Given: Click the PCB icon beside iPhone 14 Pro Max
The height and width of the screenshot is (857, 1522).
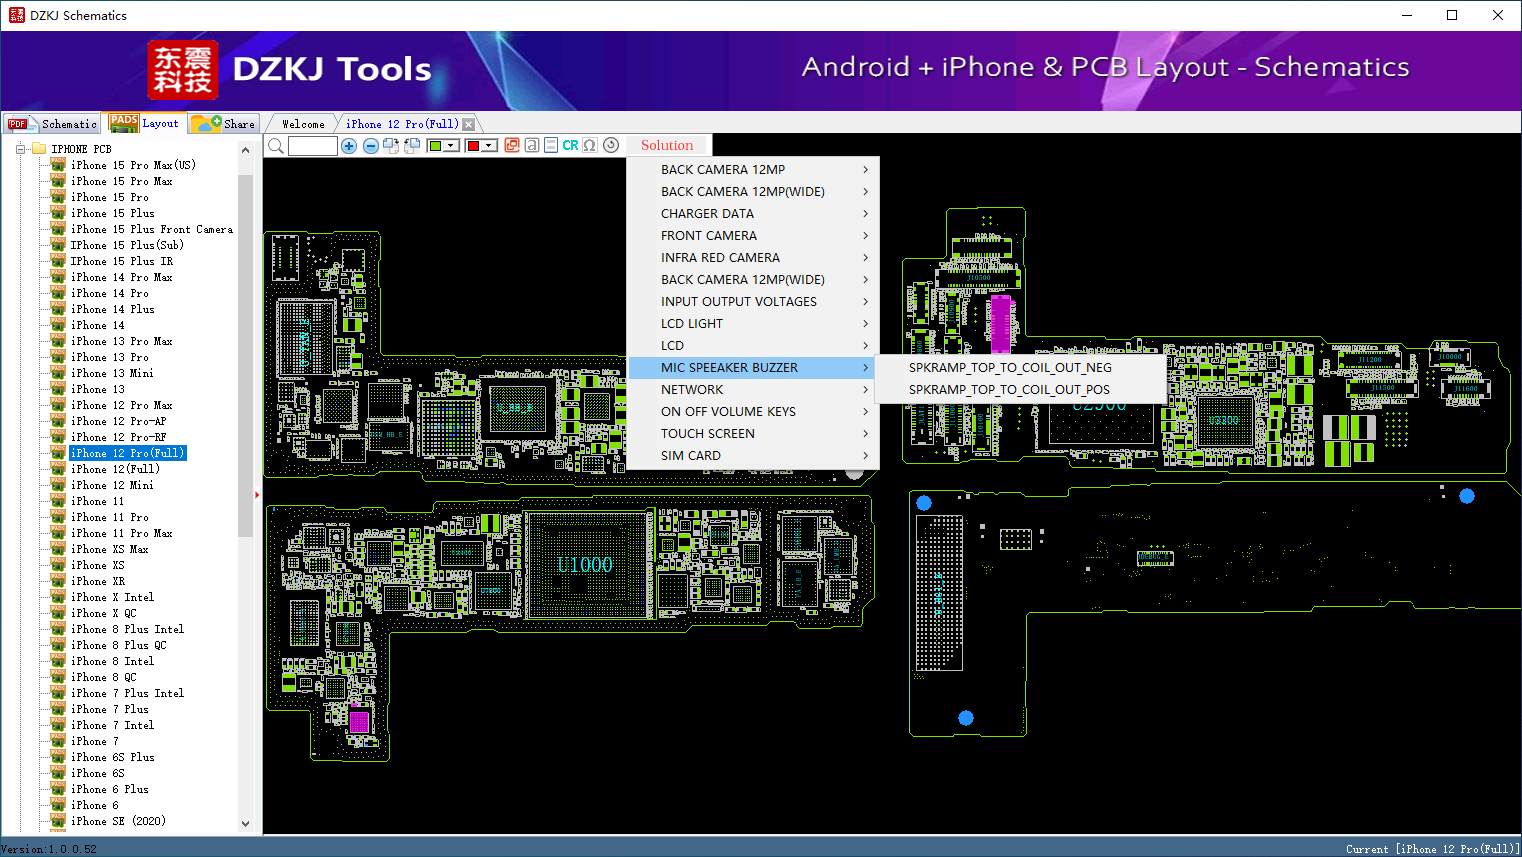Looking at the screenshot, I should coord(58,277).
